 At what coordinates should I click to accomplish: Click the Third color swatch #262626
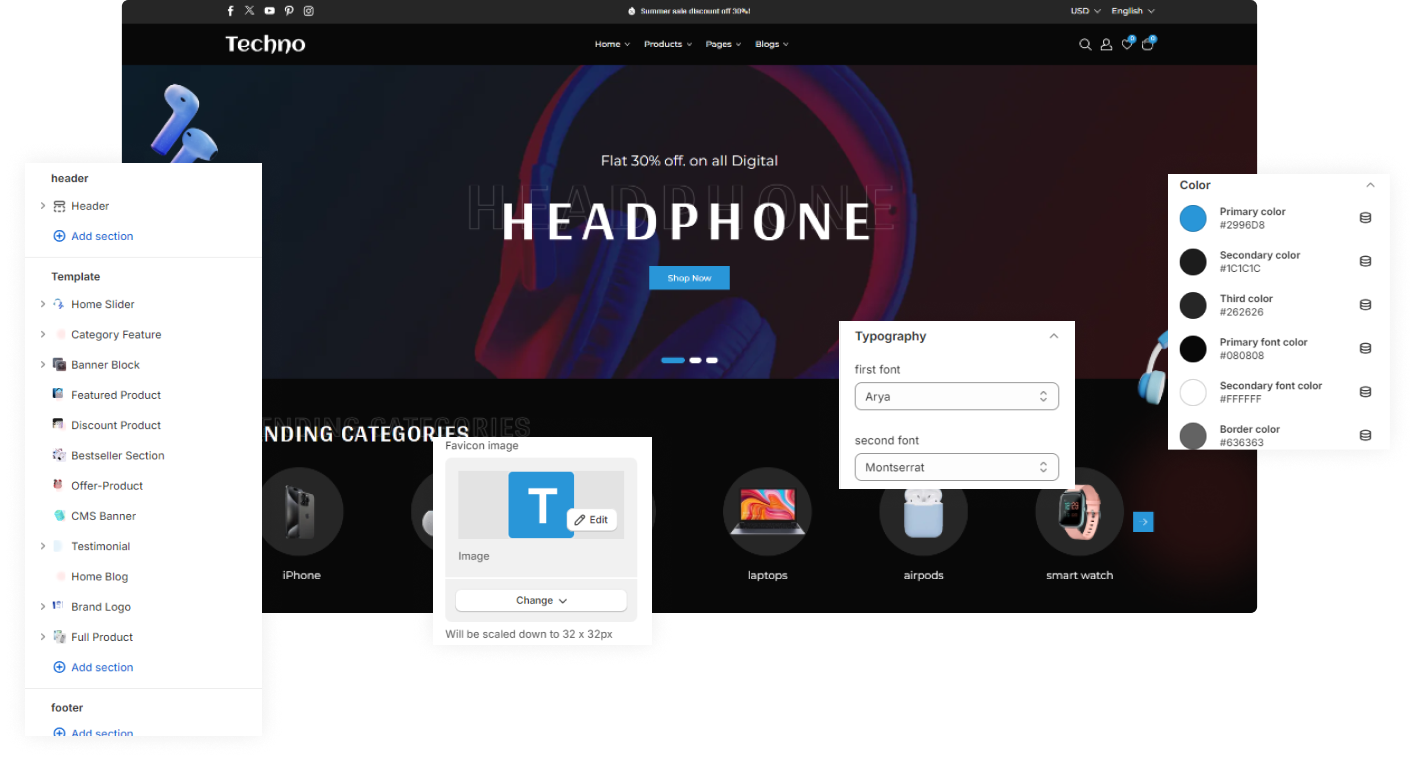click(1193, 305)
